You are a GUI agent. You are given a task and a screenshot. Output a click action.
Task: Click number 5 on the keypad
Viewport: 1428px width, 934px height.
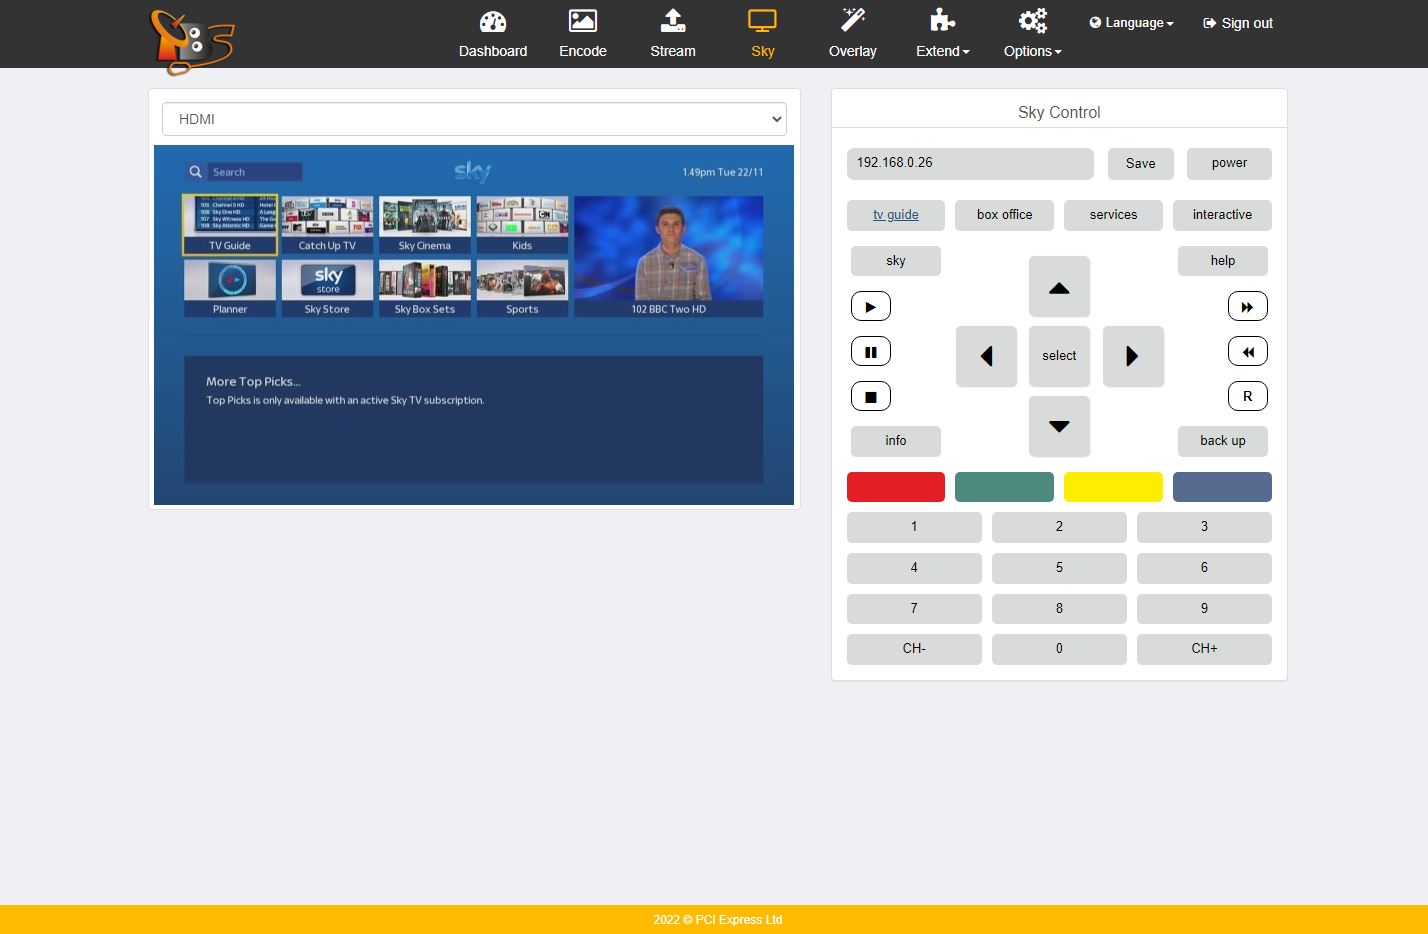pos(1059,568)
